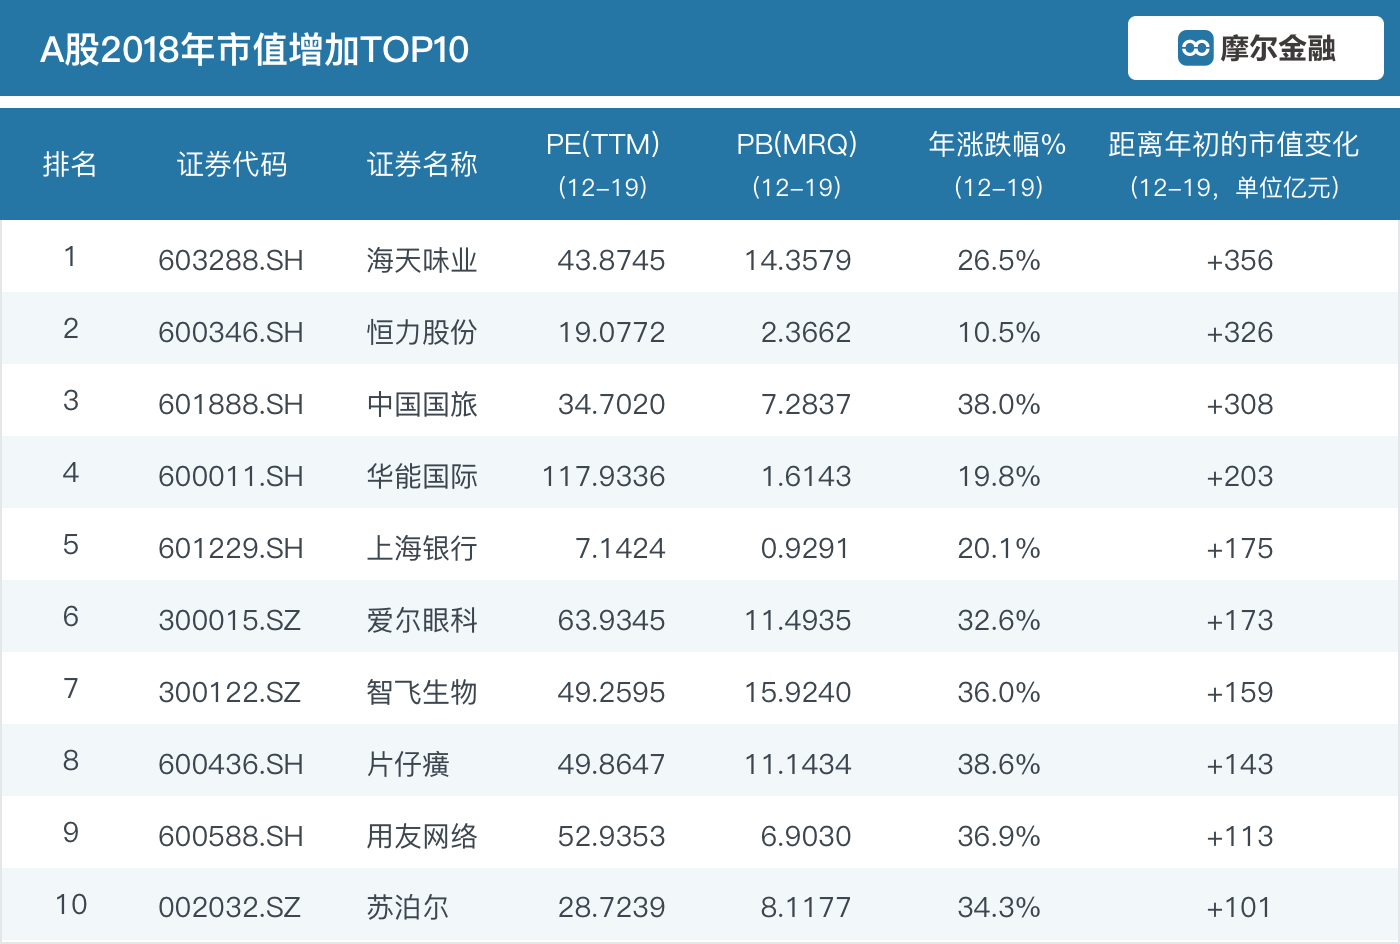Select stock name 爱尔眼科

pyautogui.click(x=421, y=620)
